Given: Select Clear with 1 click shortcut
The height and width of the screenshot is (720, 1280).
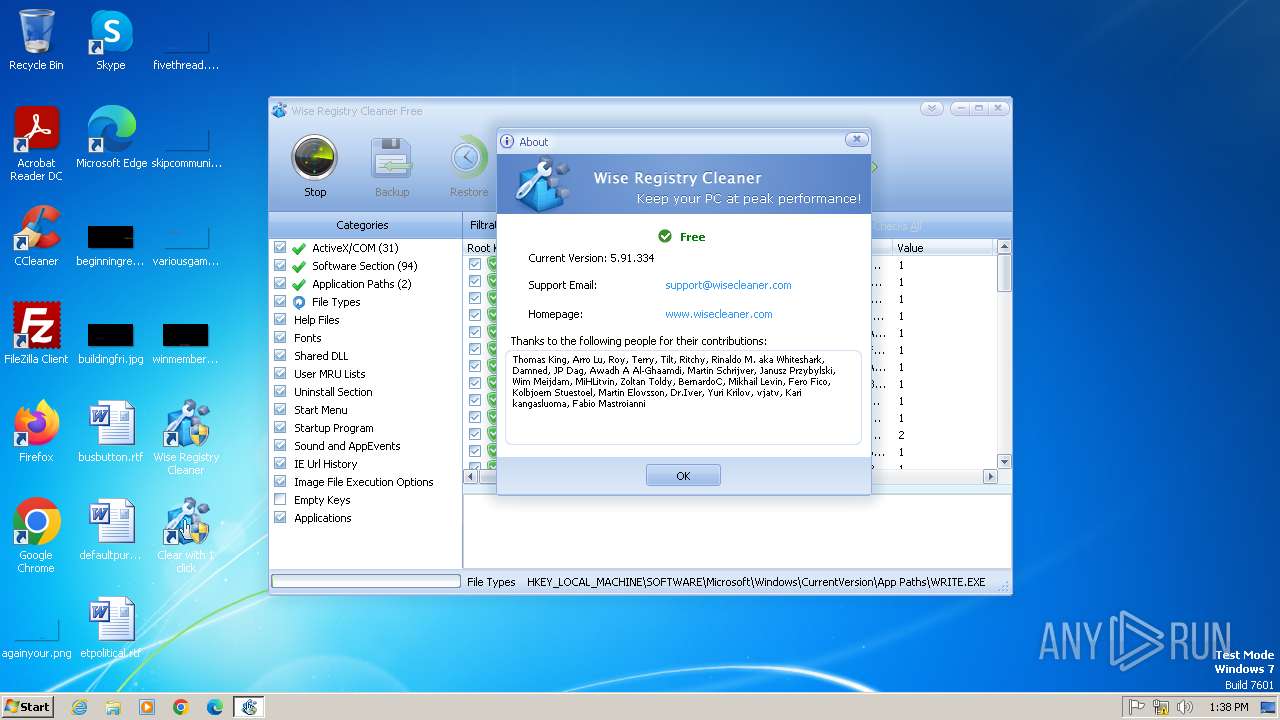Looking at the screenshot, I should pos(186,536).
